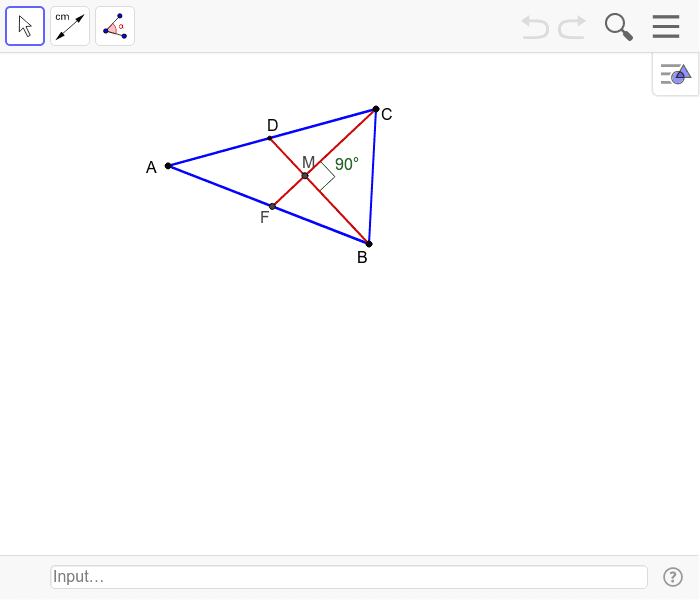
Task: Open the hamburger main menu
Action: [x=666, y=26]
